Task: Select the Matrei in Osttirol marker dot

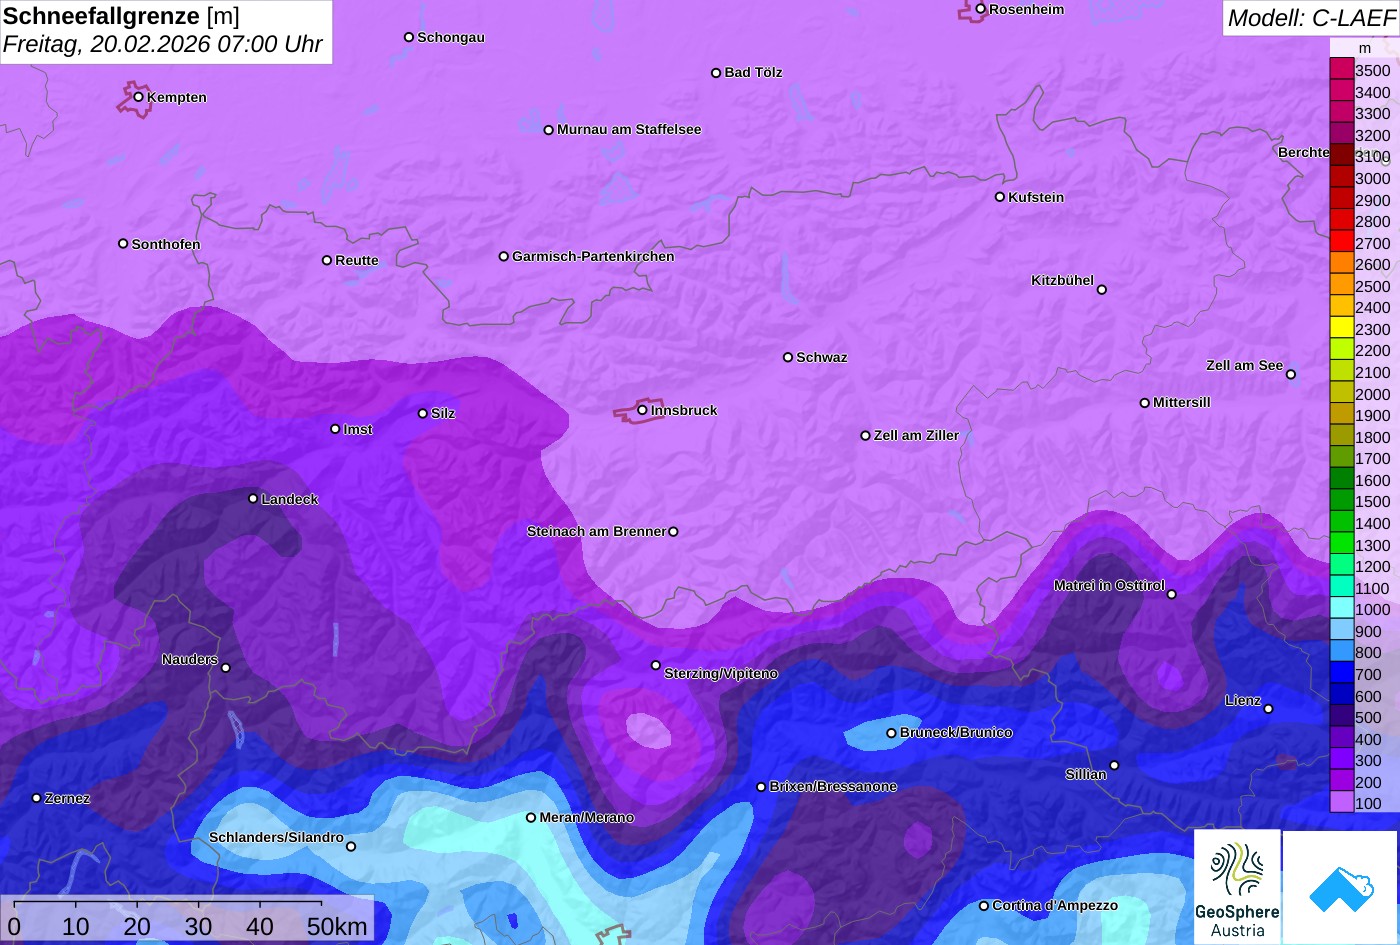Action: tap(1172, 594)
